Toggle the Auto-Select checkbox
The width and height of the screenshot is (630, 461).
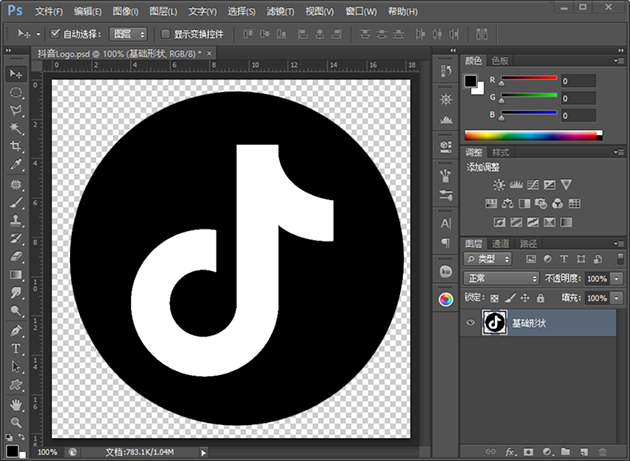coord(55,34)
